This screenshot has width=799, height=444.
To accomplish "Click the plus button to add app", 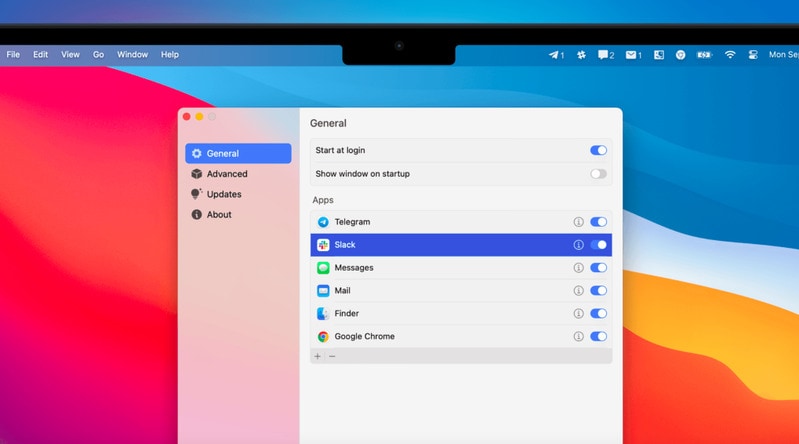I will coord(318,356).
